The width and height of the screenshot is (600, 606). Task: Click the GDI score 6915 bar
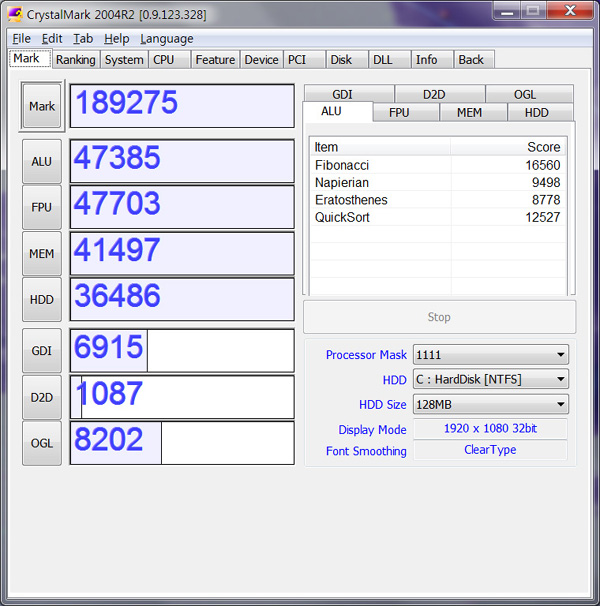(182, 351)
